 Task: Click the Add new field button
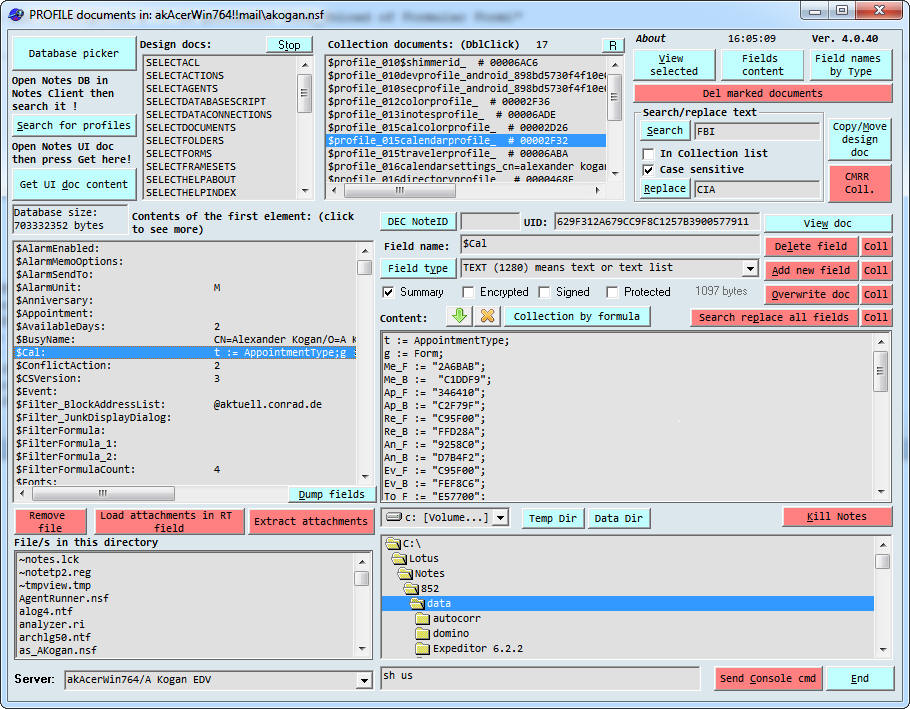point(811,270)
